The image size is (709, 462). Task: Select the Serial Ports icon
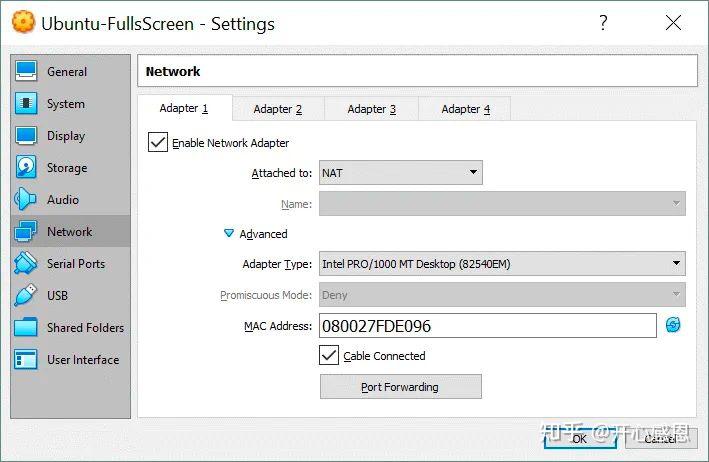[x=26, y=264]
